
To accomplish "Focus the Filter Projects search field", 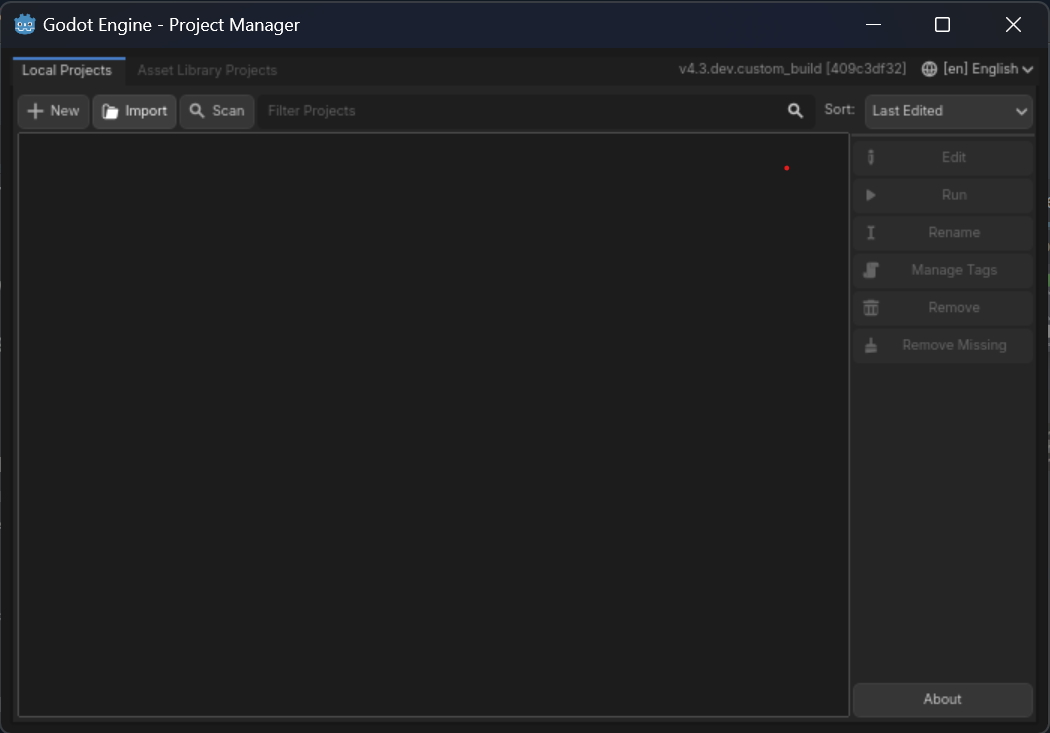I will coord(536,111).
